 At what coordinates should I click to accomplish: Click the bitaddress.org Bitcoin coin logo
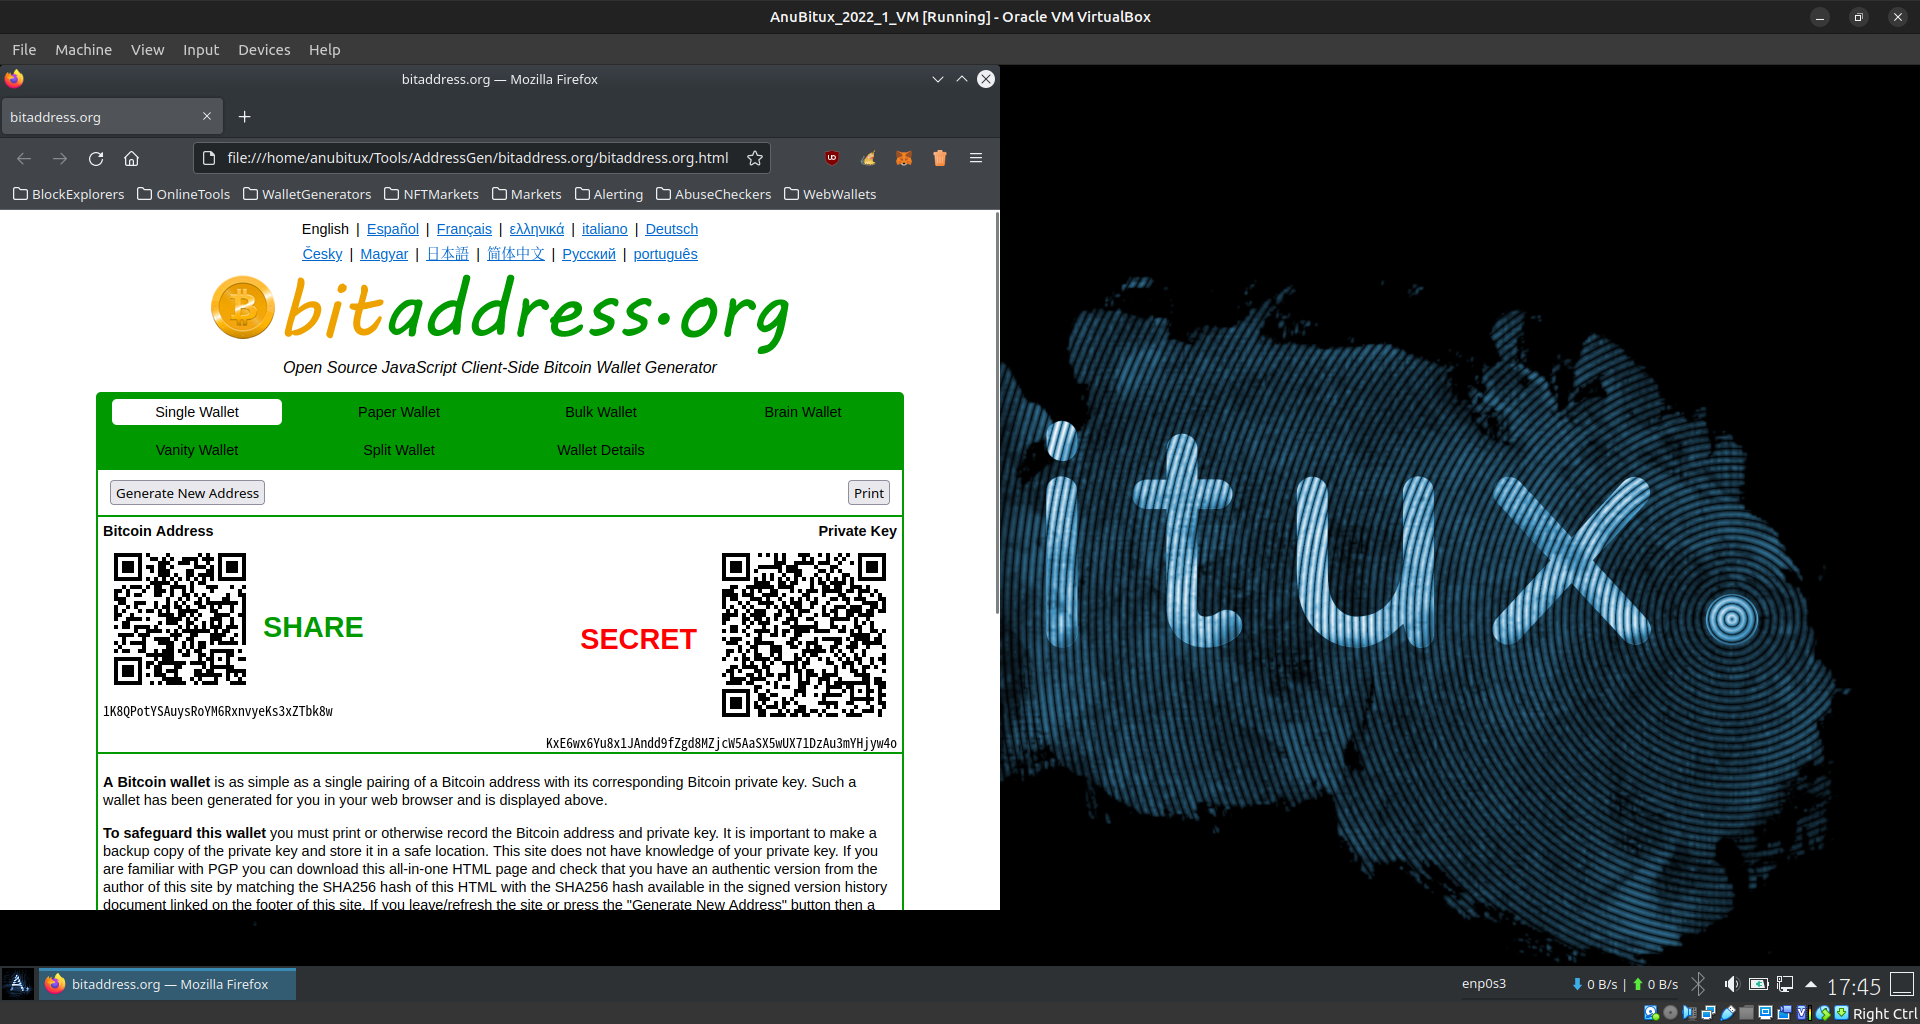pos(243,307)
